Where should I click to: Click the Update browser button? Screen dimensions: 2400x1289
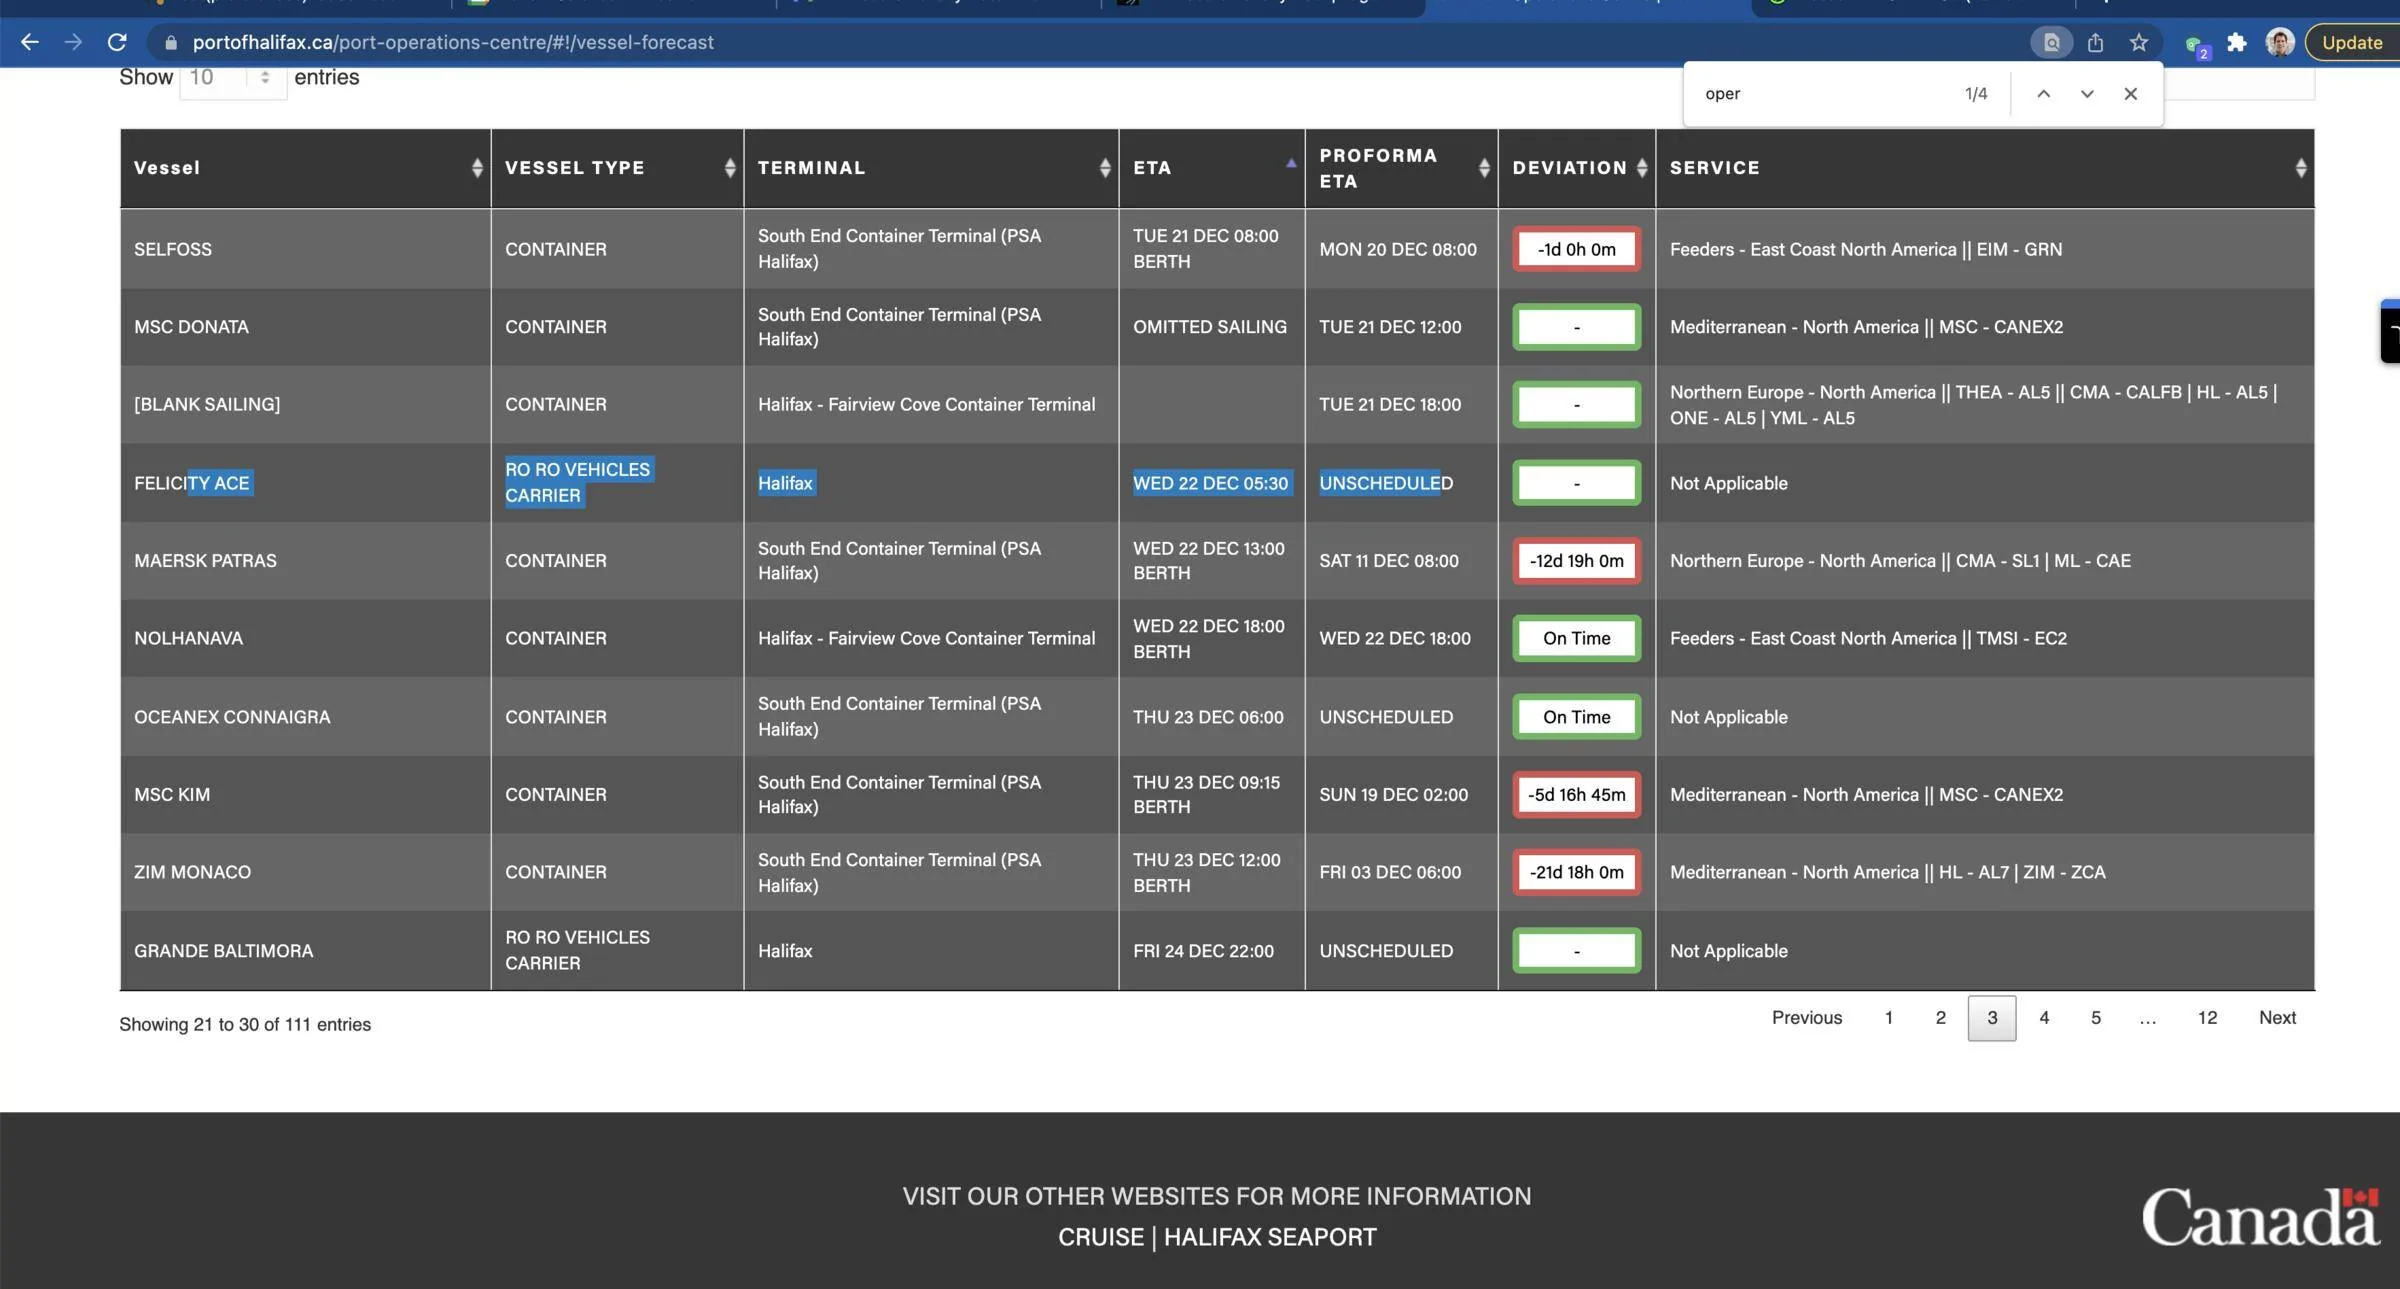click(2352, 42)
